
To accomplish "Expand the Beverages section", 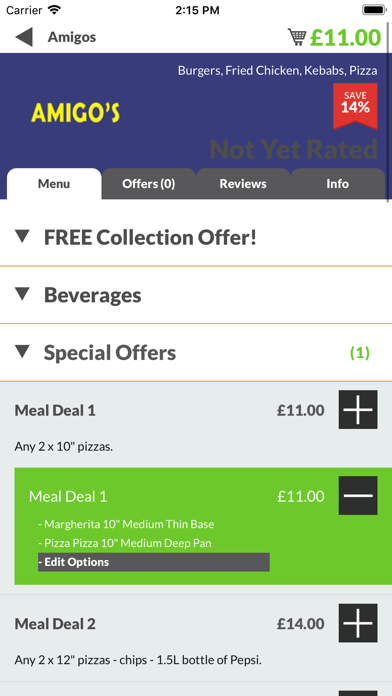I will pos(196,295).
